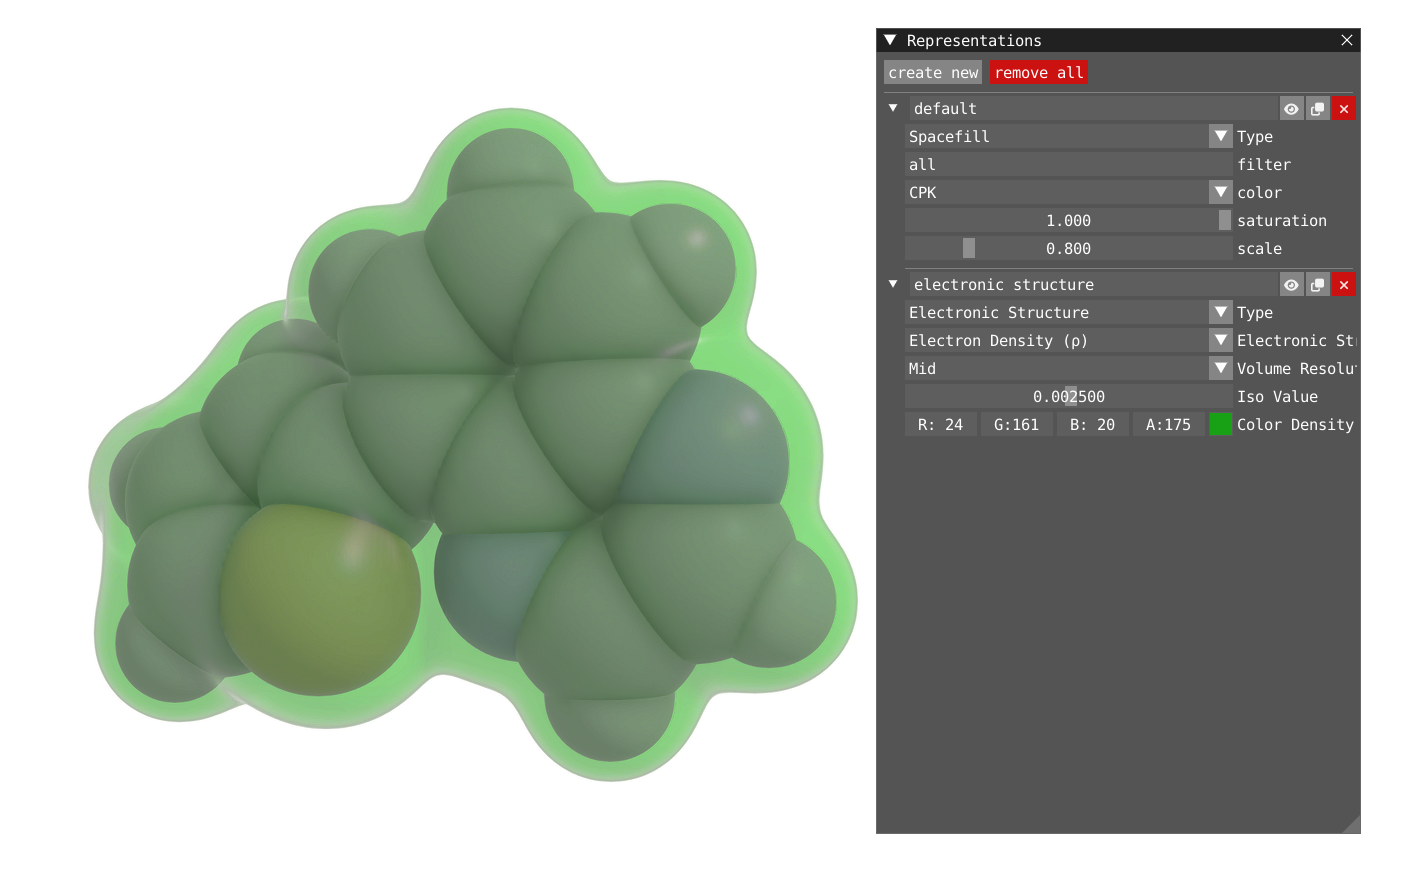Image resolution: width=1422 pixels, height=875 pixels.
Task: Delete the default representation with its red X
Action: point(1343,108)
